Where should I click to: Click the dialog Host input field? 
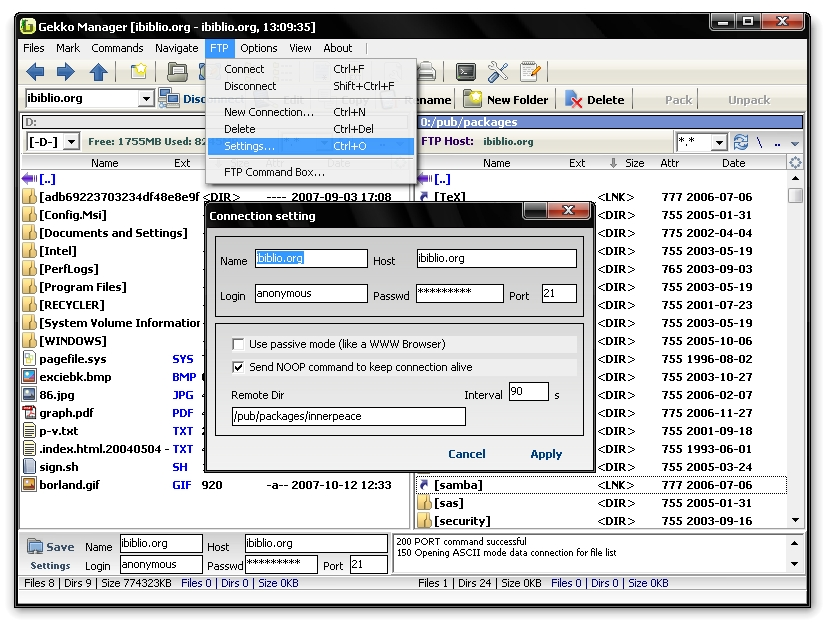pyautogui.click(x=496, y=258)
